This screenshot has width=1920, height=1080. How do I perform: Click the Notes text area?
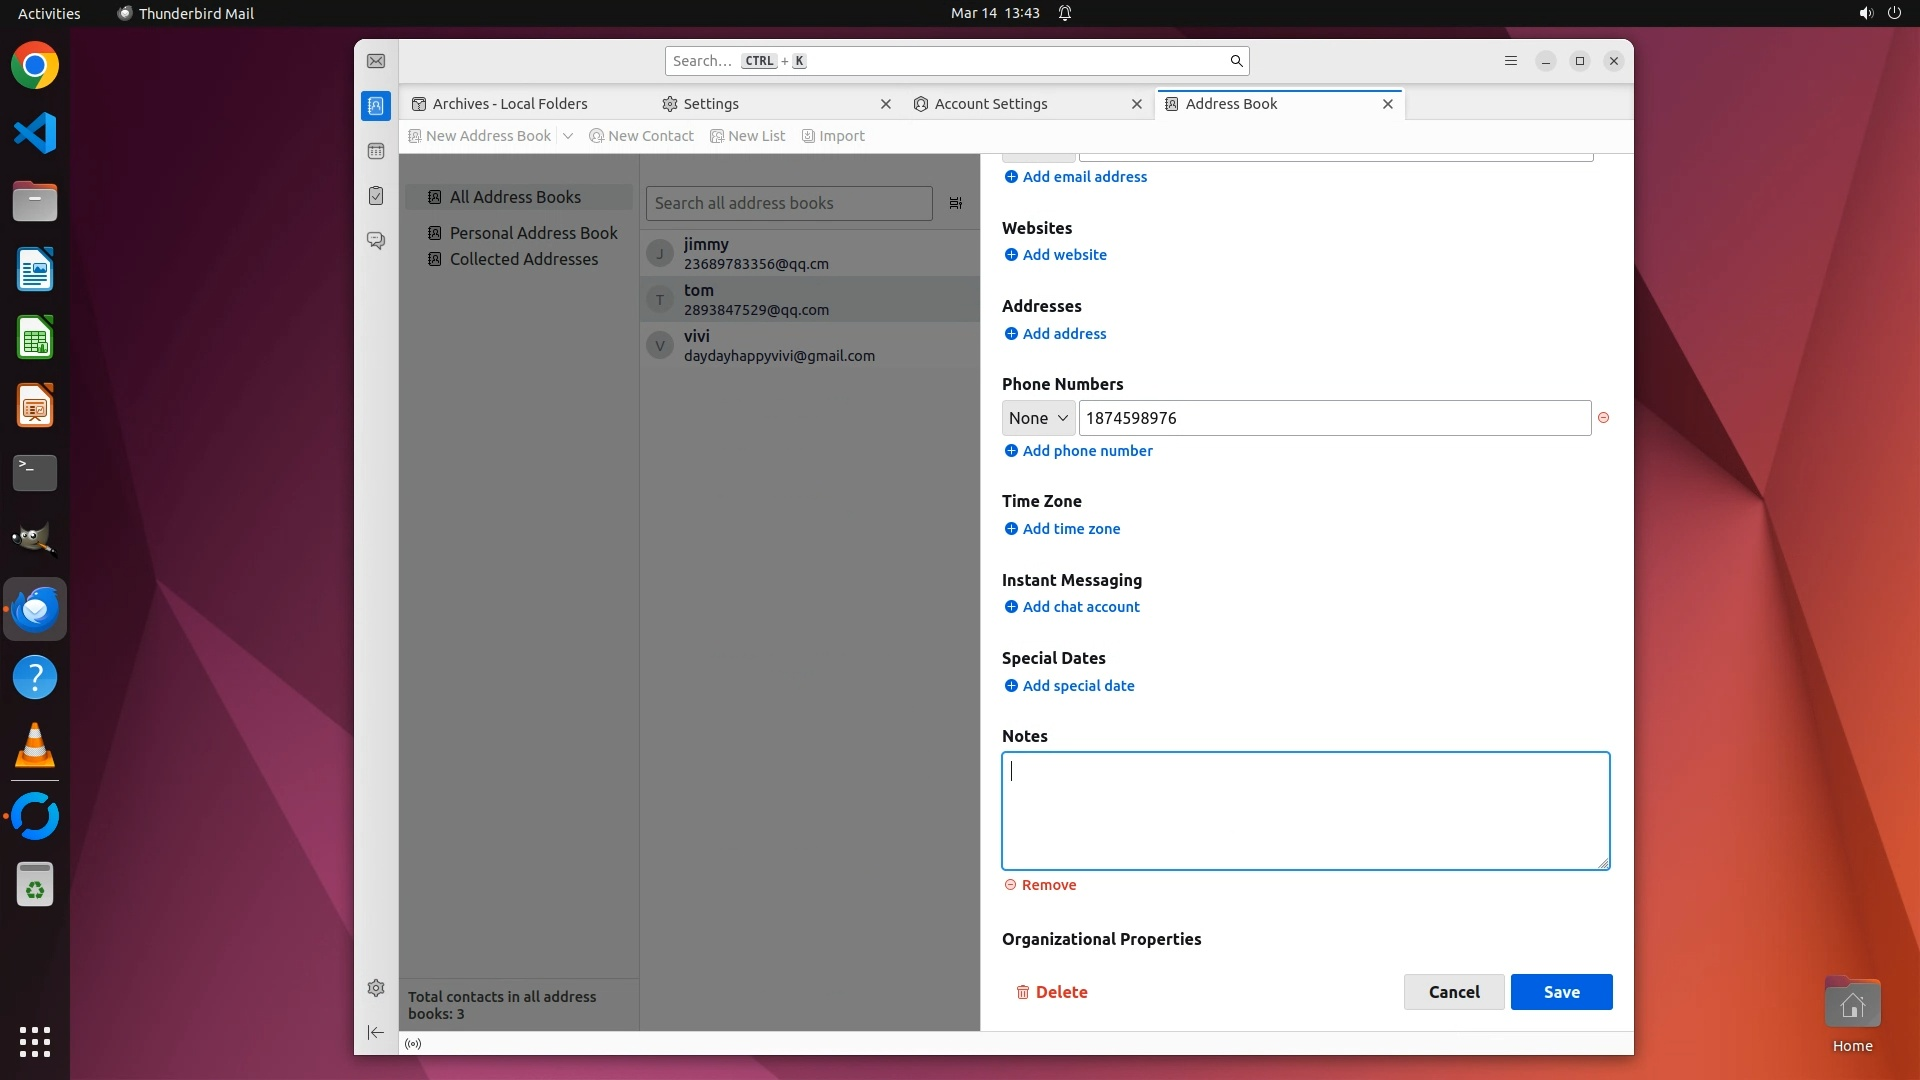click(1305, 811)
